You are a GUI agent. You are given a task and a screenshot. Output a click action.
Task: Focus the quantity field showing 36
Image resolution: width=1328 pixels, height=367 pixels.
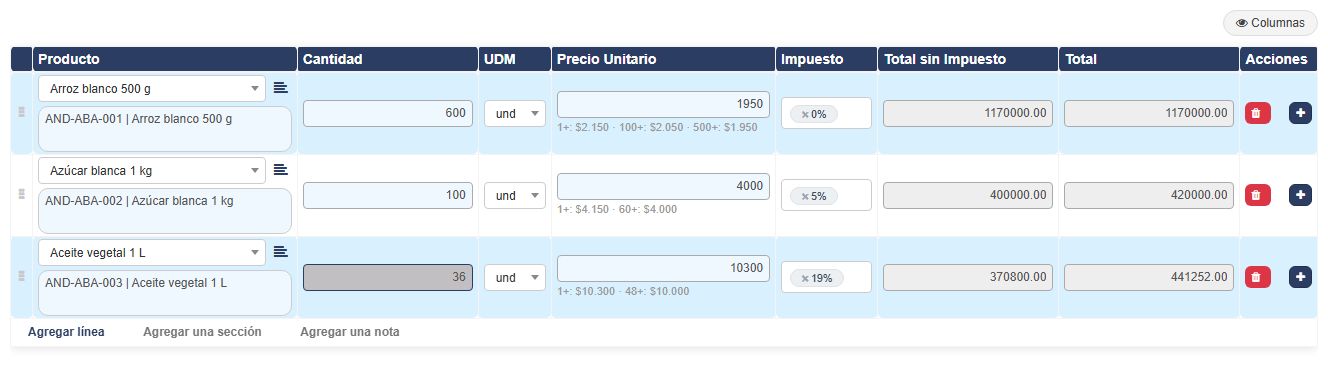click(388, 278)
